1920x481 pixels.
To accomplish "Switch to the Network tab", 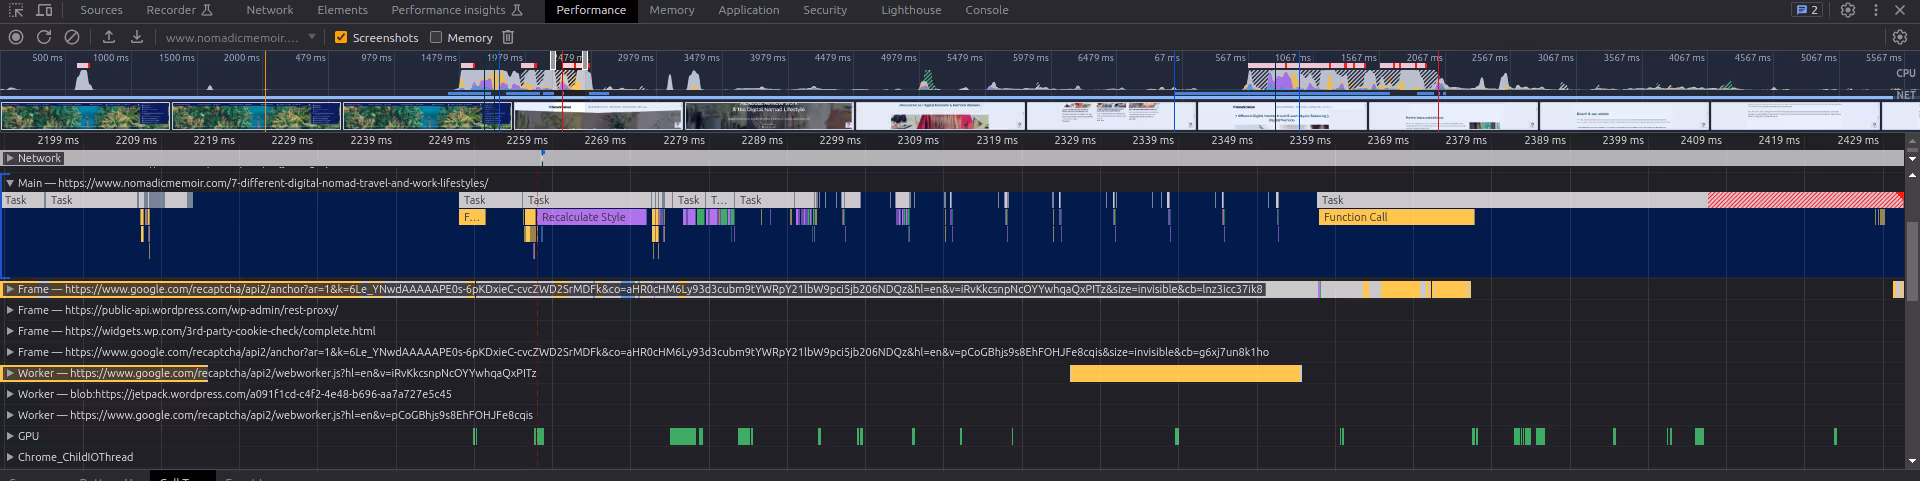I will pyautogui.click(x=270, y=10).
